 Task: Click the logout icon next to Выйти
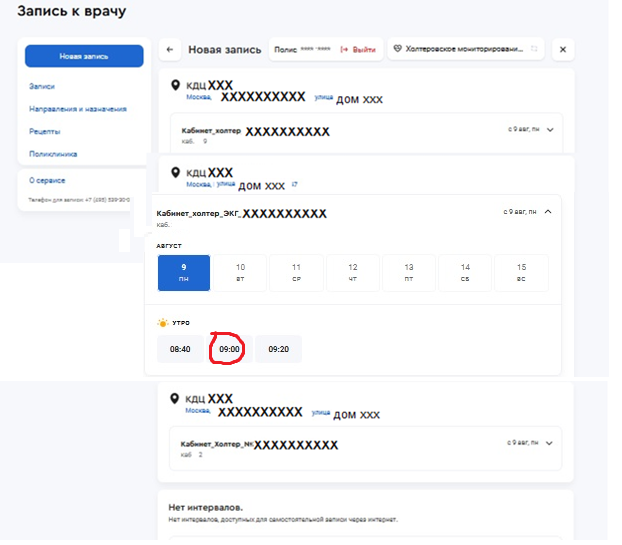click(344, 49)
